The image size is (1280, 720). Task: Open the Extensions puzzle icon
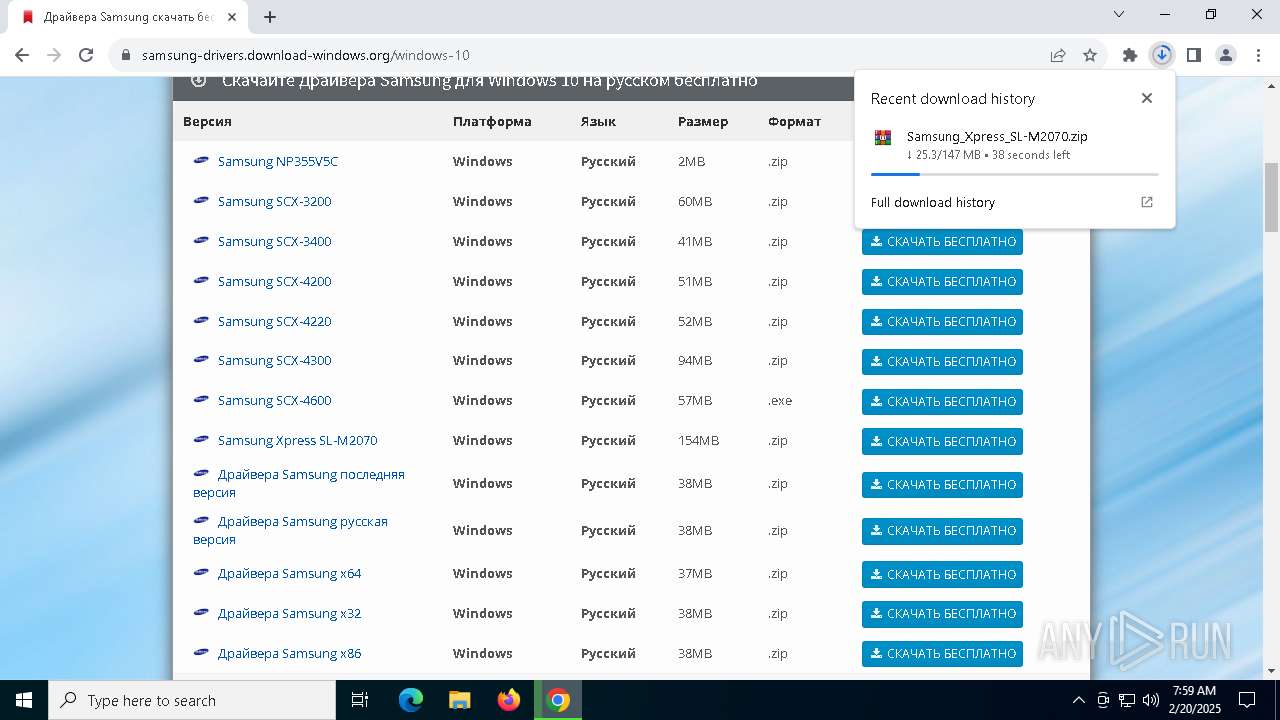pyautogui.click(x=1130, y=55)
